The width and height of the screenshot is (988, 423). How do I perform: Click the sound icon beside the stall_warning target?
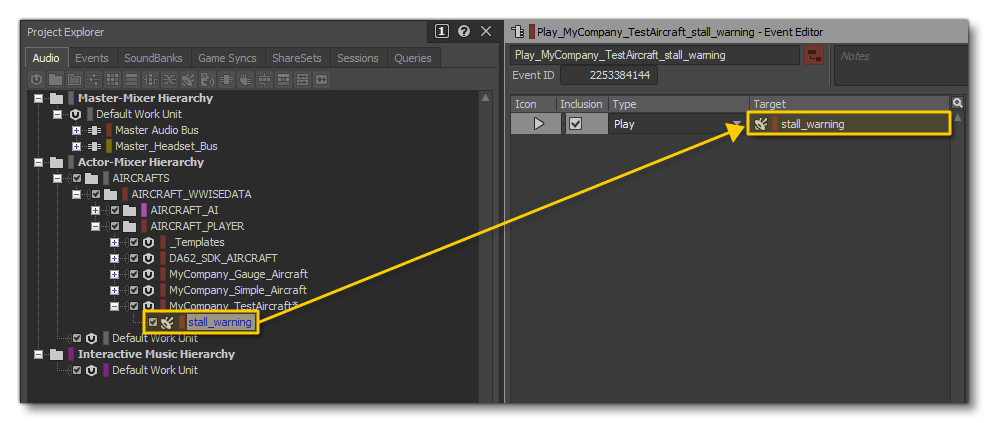point(761,124)
